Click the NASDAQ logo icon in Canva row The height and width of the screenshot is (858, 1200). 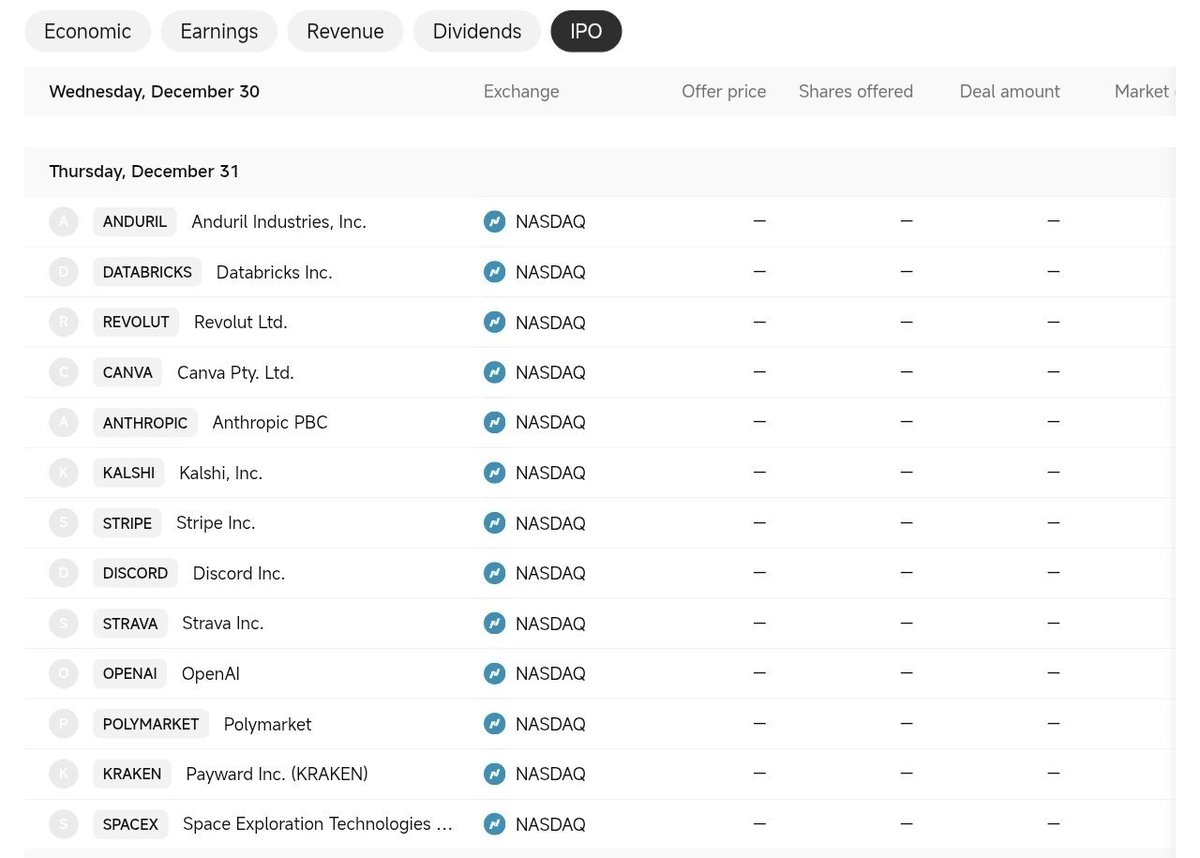pyautogui.click(x=494, y=372)
